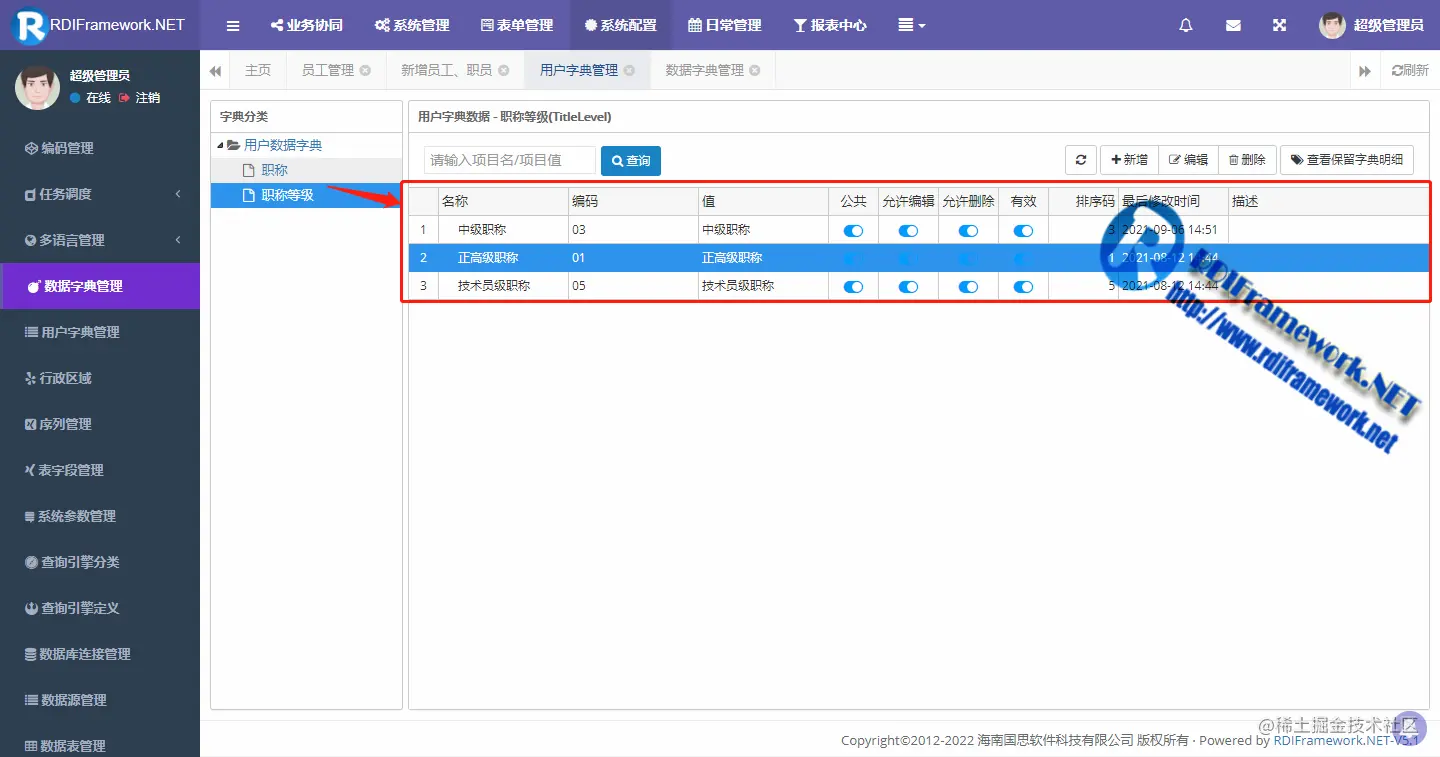This screenshot has height=757, width=1440.
Task: Open the mail message icon
Action: (x=1233, y=25)
